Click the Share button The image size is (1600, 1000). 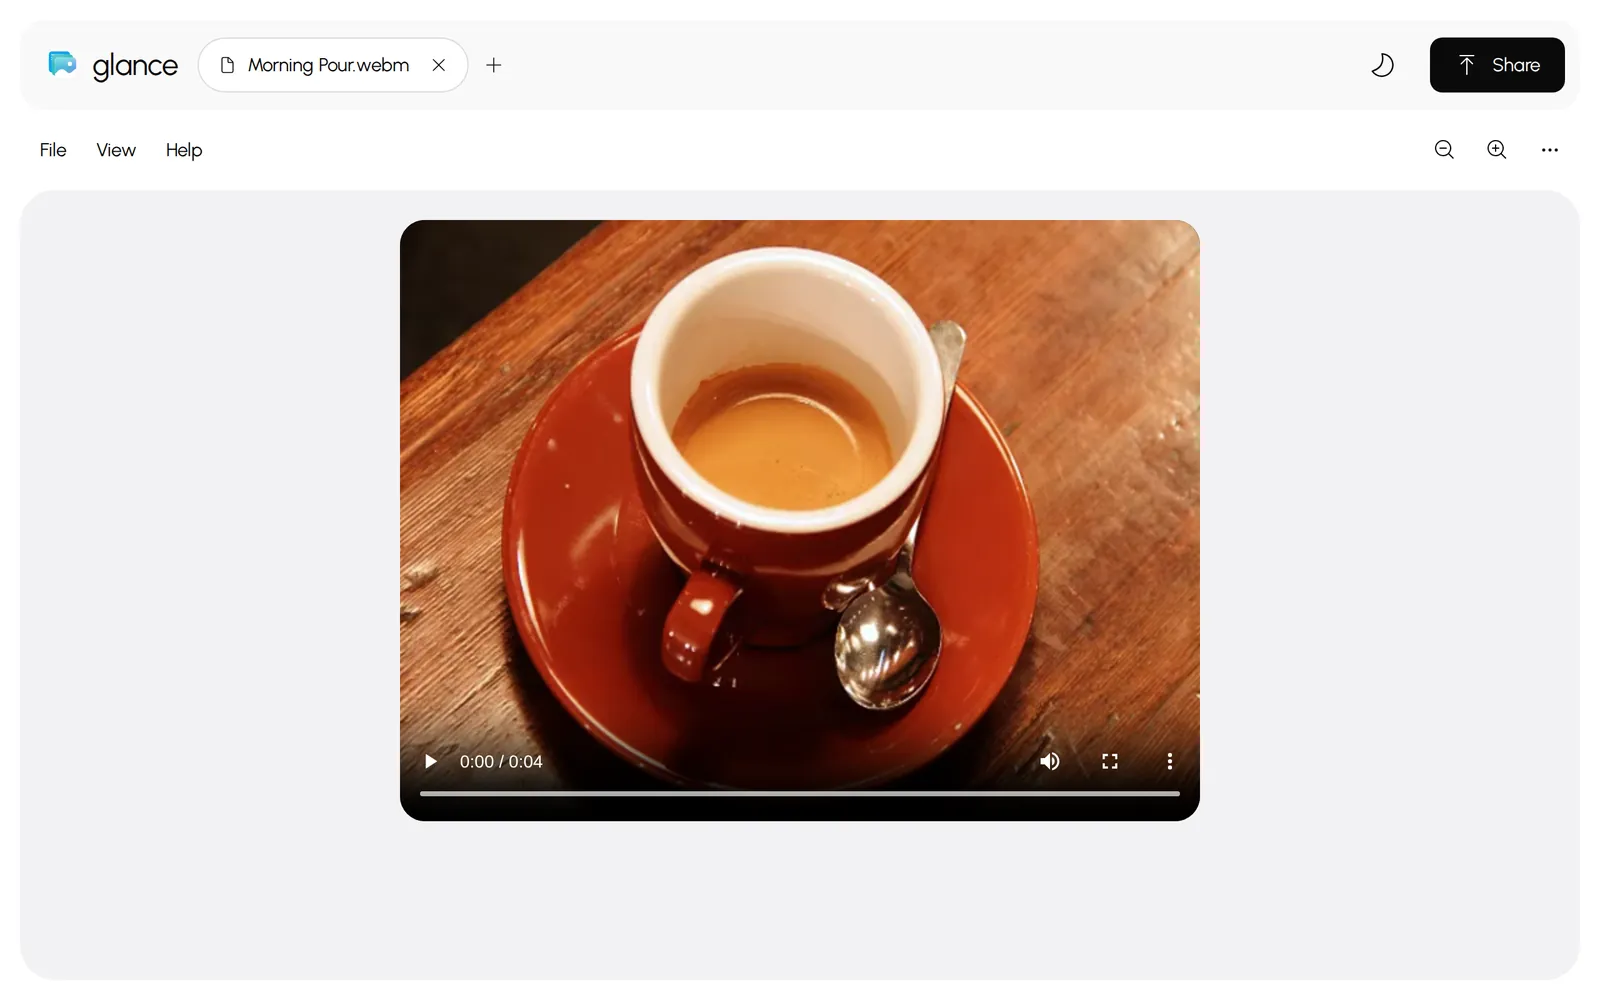click(x=1497, y=65)
